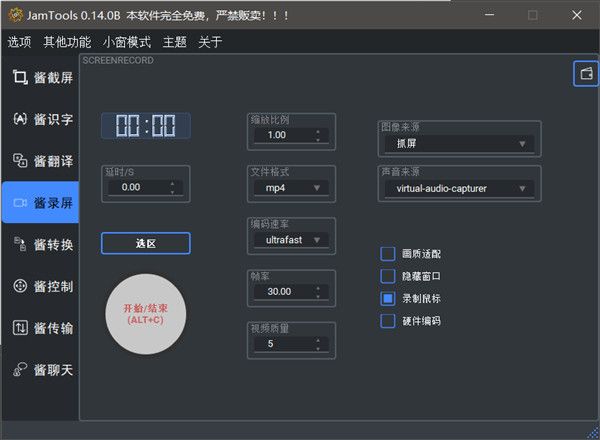
Task: Enable the 硬件编码 checkbox
Action: coord(388,321)
